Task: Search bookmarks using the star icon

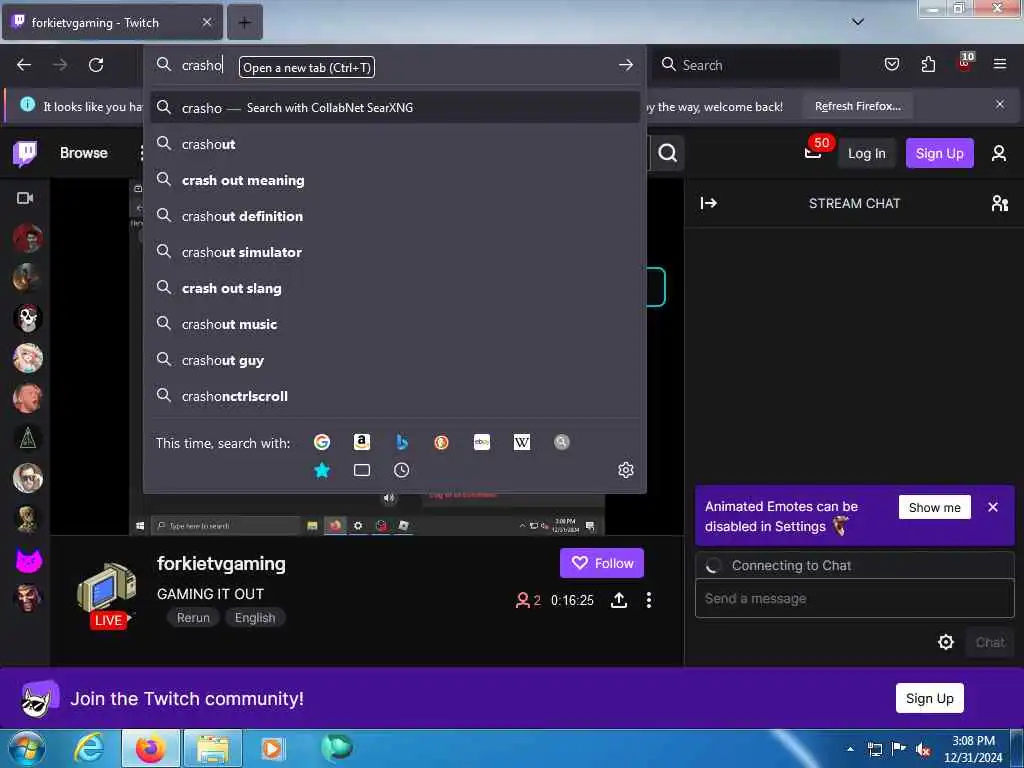Action: coord(322,470)
